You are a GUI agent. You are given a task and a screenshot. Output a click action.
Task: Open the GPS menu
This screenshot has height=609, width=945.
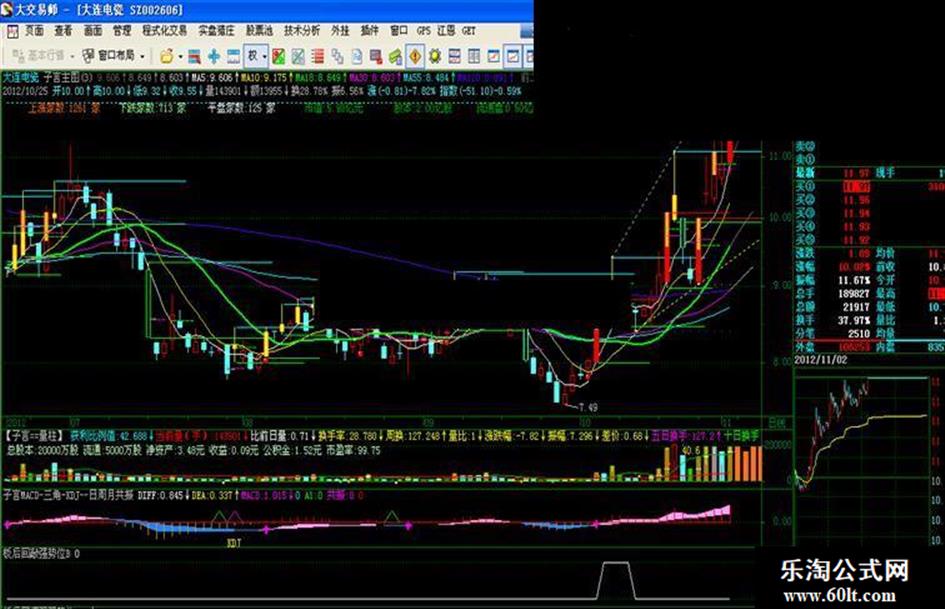click(424, 31)
